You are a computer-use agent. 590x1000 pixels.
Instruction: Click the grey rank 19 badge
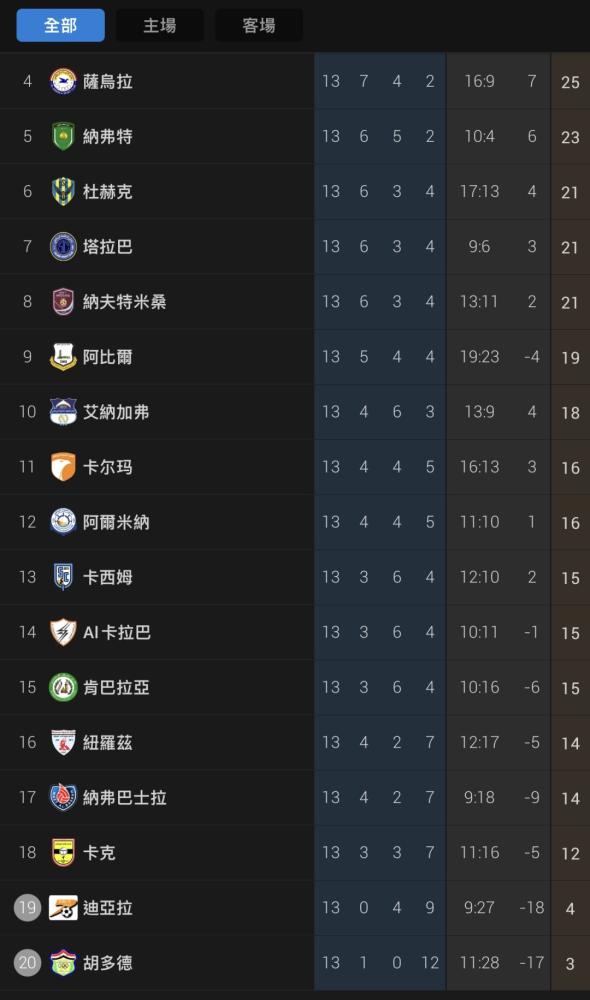pyautogui.click(x=27, y=908)
